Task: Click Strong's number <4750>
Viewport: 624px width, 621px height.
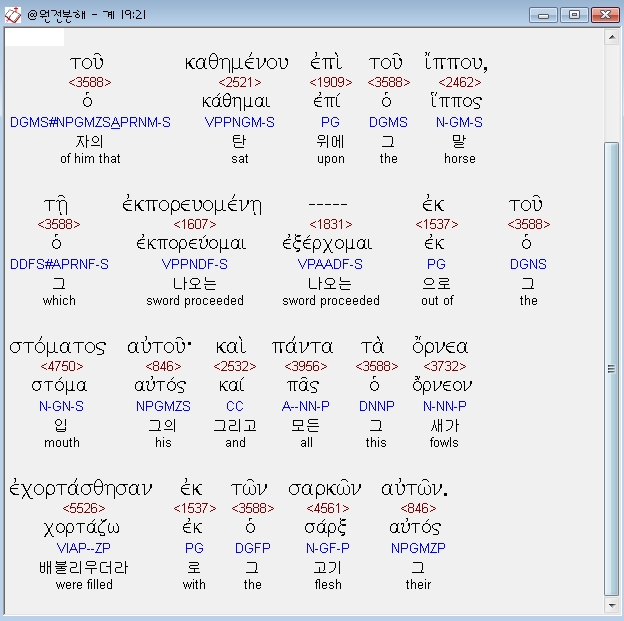Action: click(x=62, y=366)
